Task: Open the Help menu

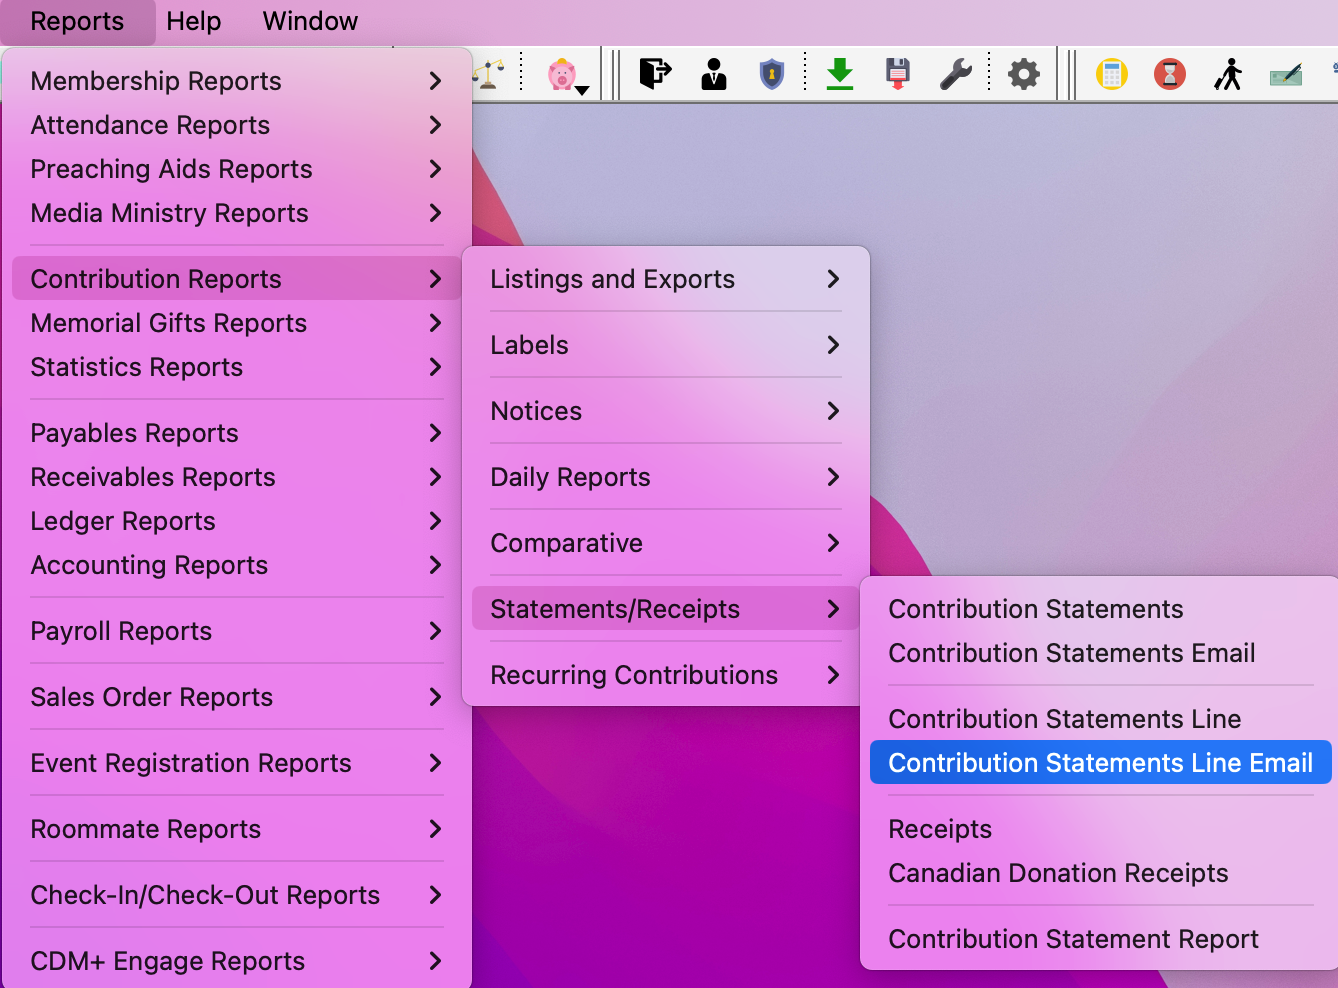Action: pyautogui.click(x=193, y=21)
